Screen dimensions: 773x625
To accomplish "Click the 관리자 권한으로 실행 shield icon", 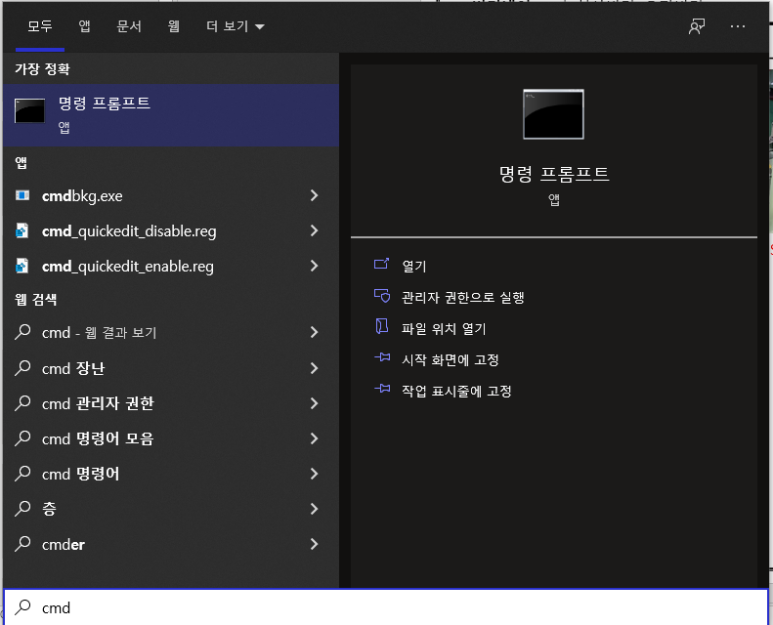I will click(x=382, y=296).
